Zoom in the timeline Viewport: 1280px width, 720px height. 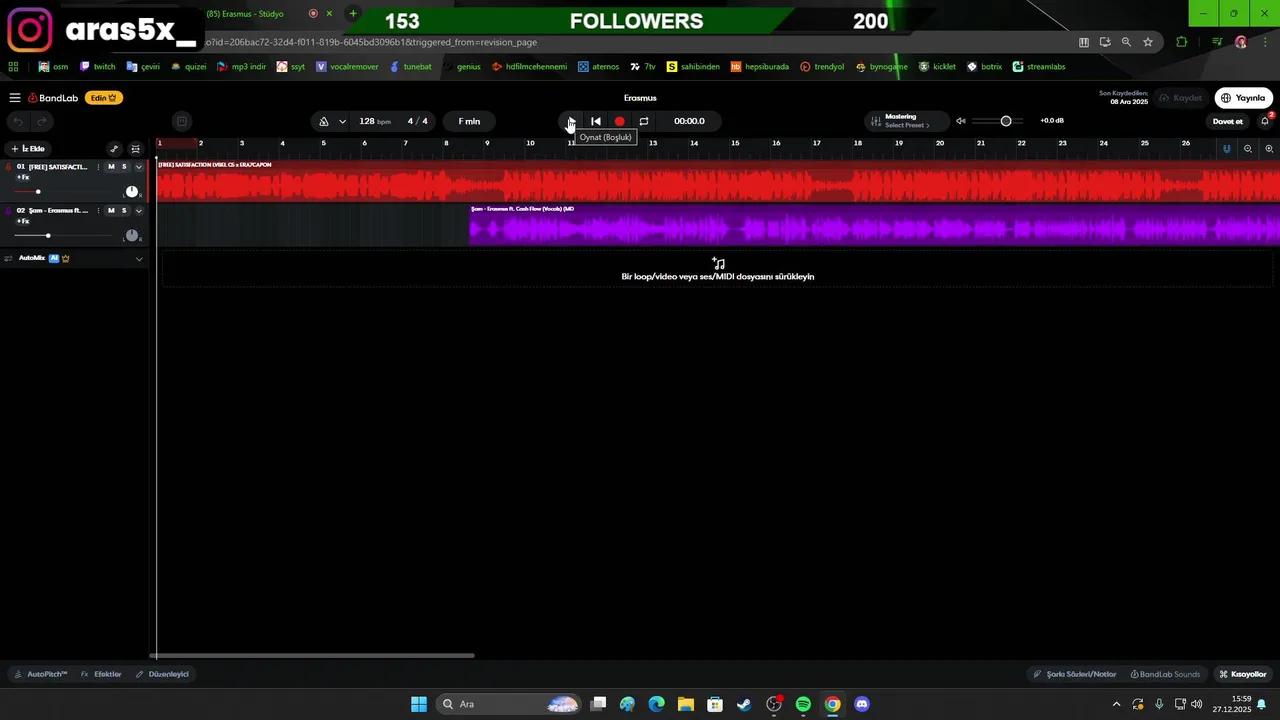tap(1269, 149)
